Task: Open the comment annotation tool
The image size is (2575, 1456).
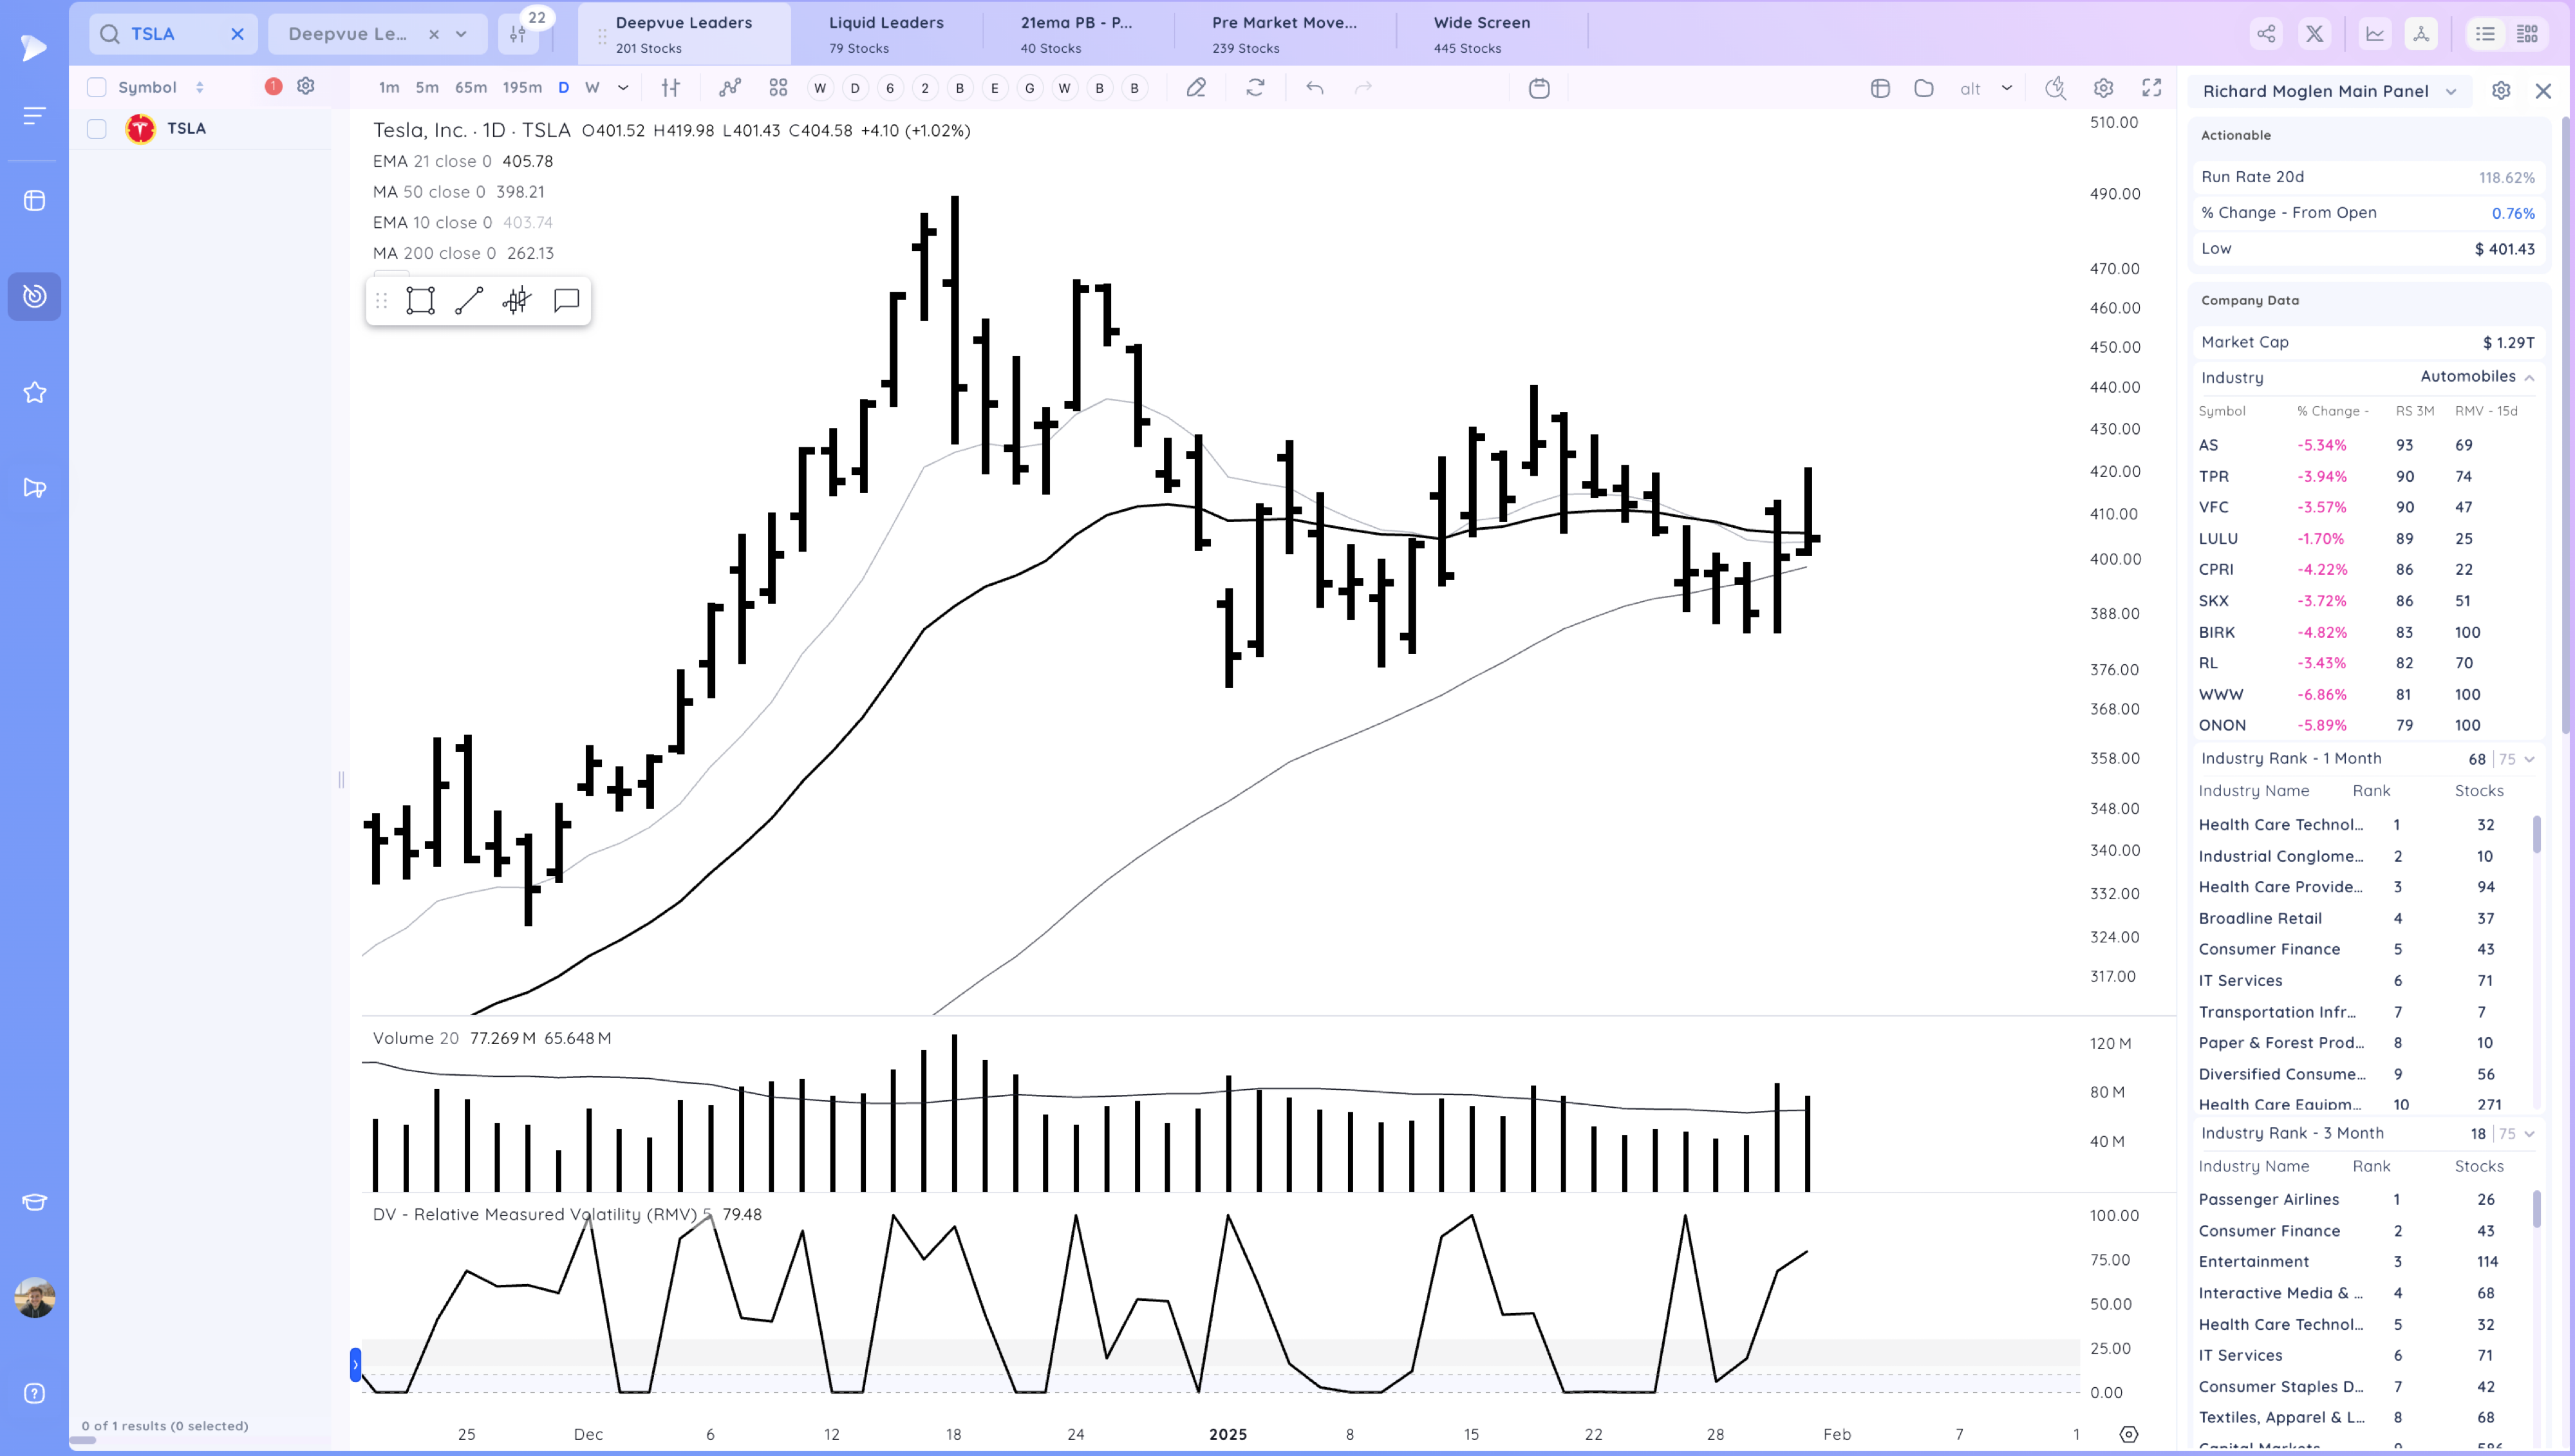Action: tap(567, 300)
